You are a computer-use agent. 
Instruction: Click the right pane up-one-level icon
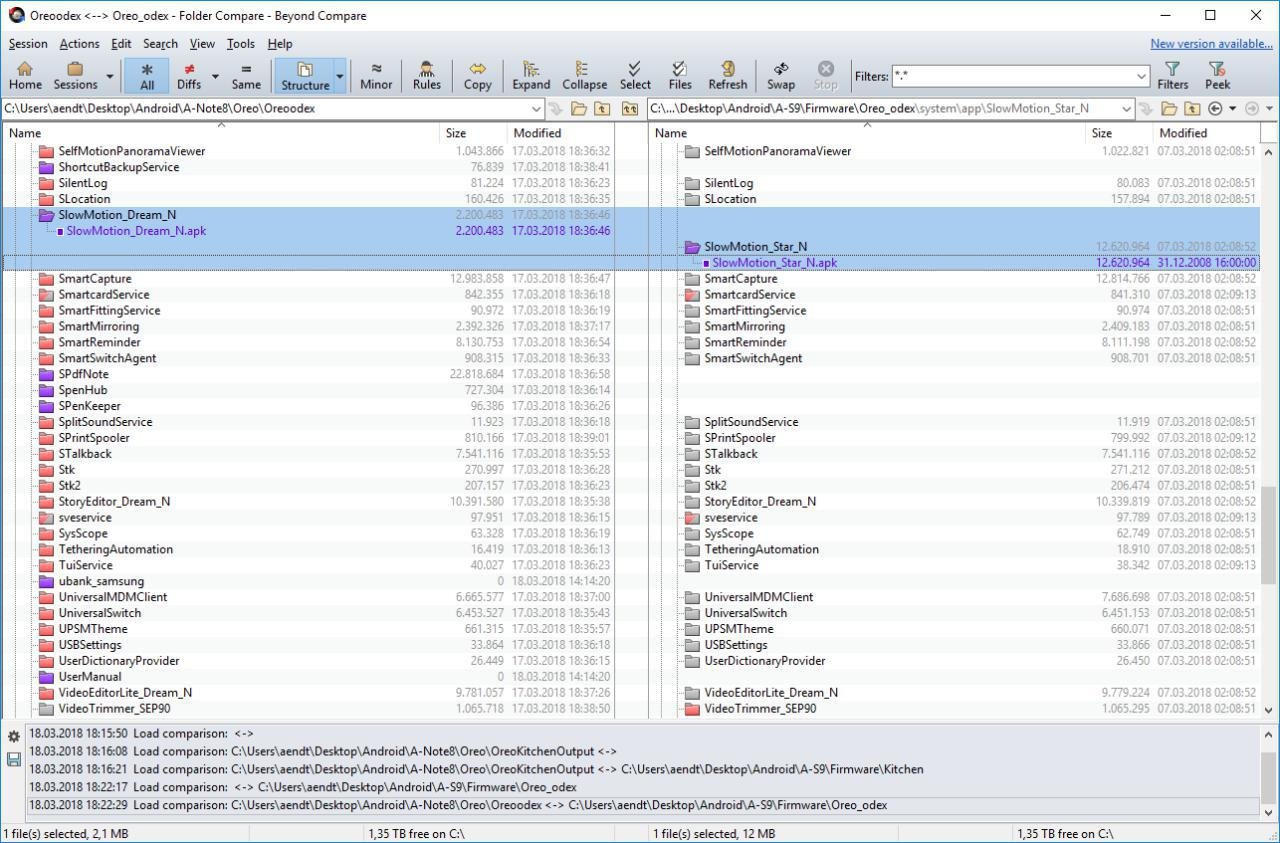(1192, 108)
